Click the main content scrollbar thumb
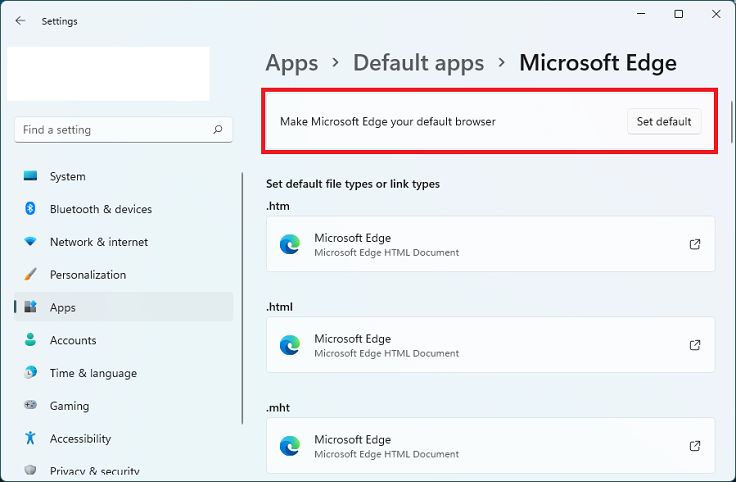 pos(731,122)
